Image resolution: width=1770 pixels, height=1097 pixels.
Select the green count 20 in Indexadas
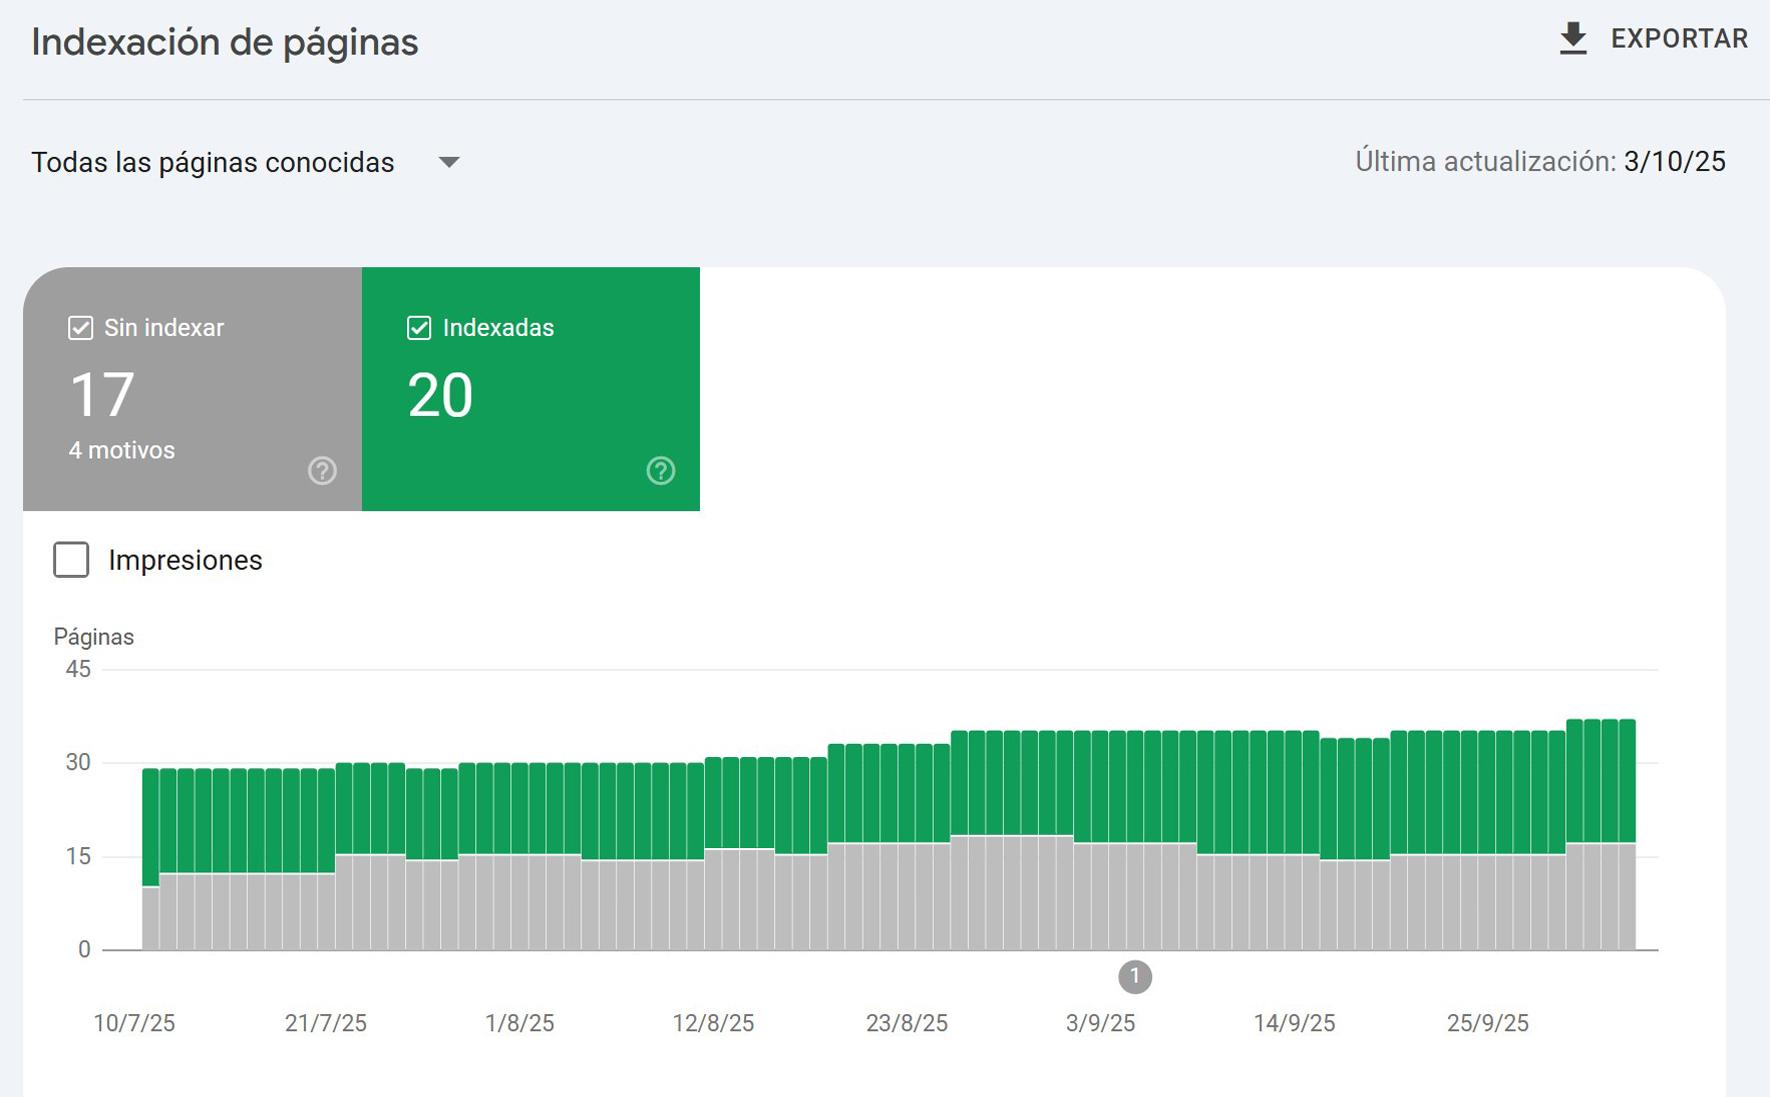tap(440, 395)
